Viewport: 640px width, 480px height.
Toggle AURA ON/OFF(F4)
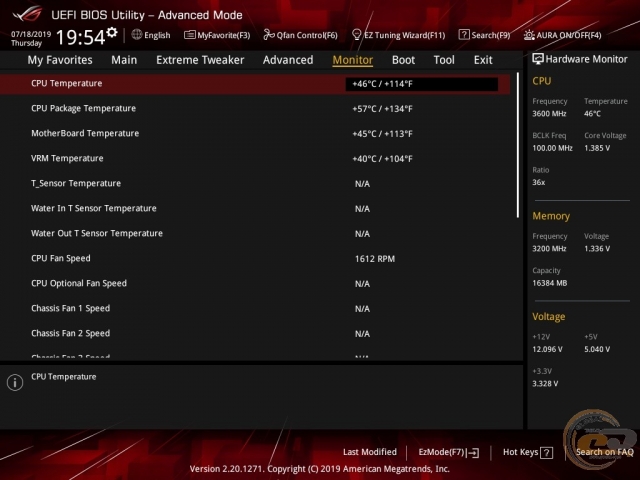pyautogui.click(x=562, y=35)
